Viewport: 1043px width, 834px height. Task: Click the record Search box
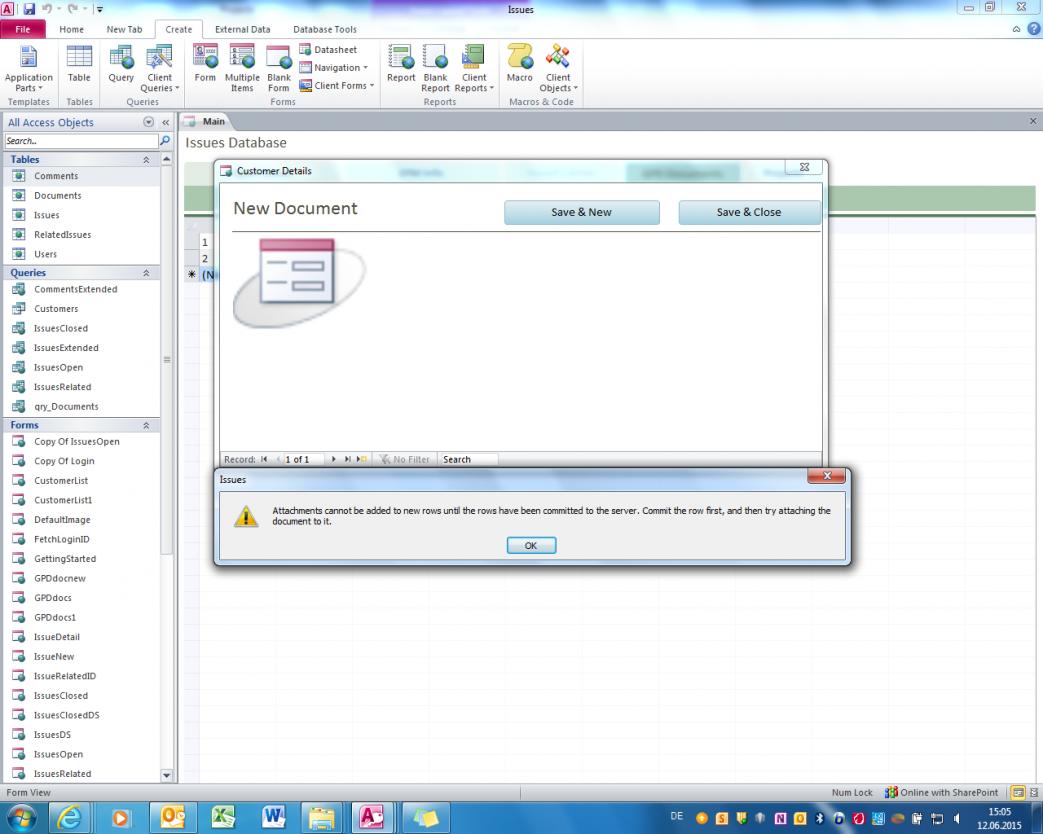pos(468,459)
